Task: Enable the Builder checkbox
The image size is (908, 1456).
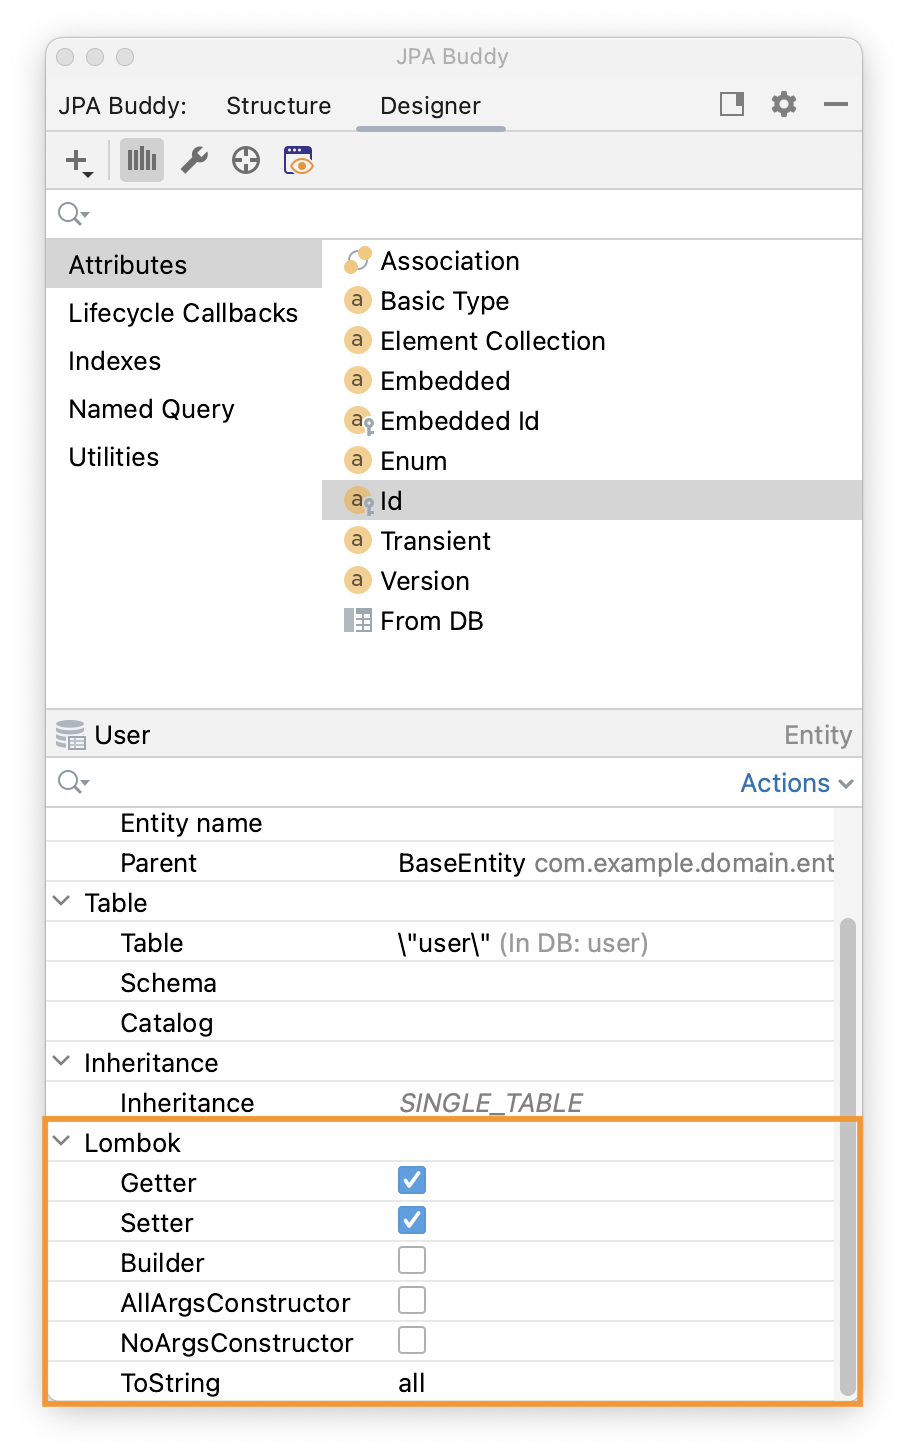Action: point(411,1260)
